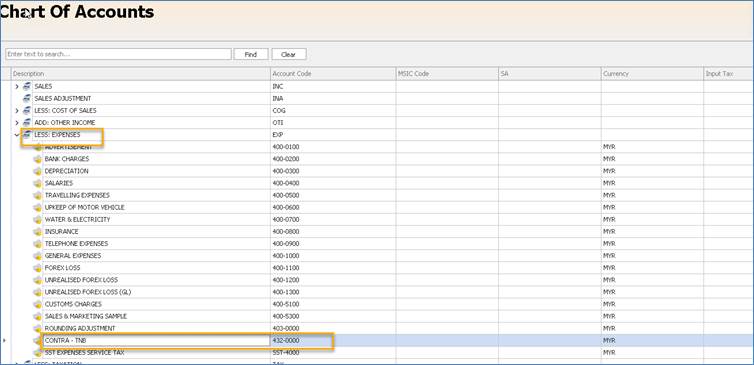Click the INC account code cell
754x365 pixels.
[x=277, y=87]
